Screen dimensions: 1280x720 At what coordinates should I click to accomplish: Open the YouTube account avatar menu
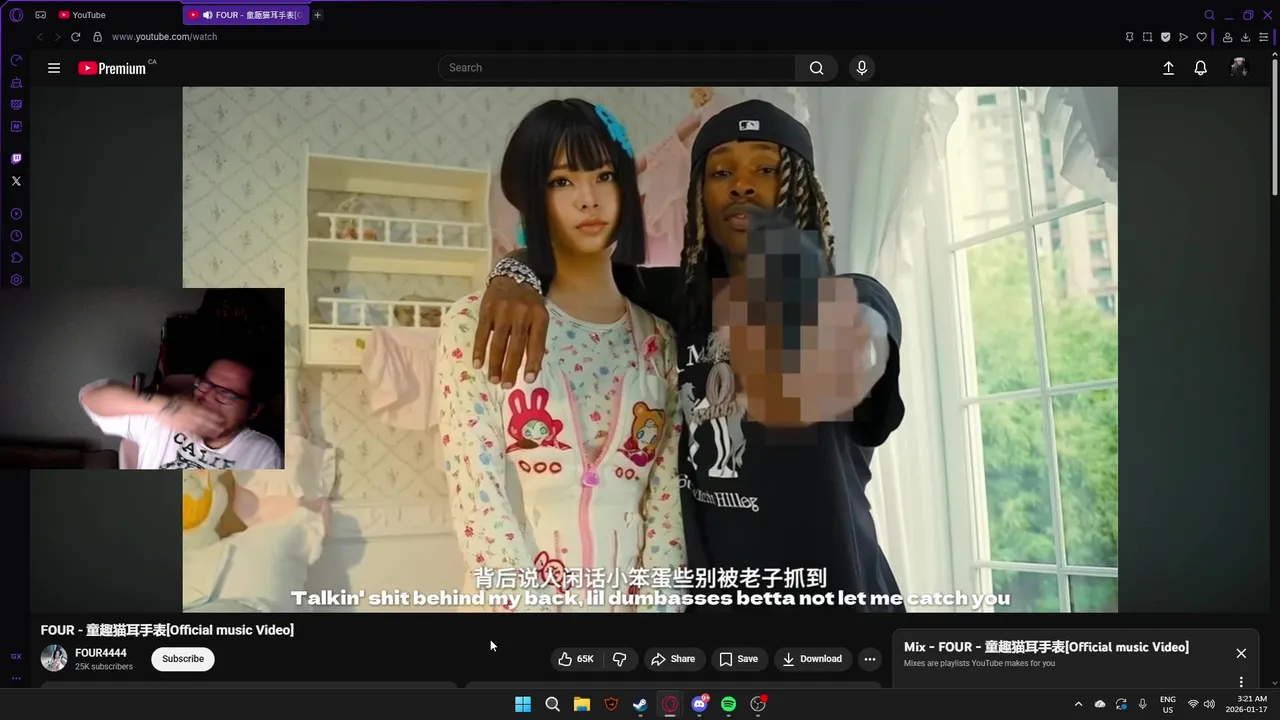point(1239,68)
